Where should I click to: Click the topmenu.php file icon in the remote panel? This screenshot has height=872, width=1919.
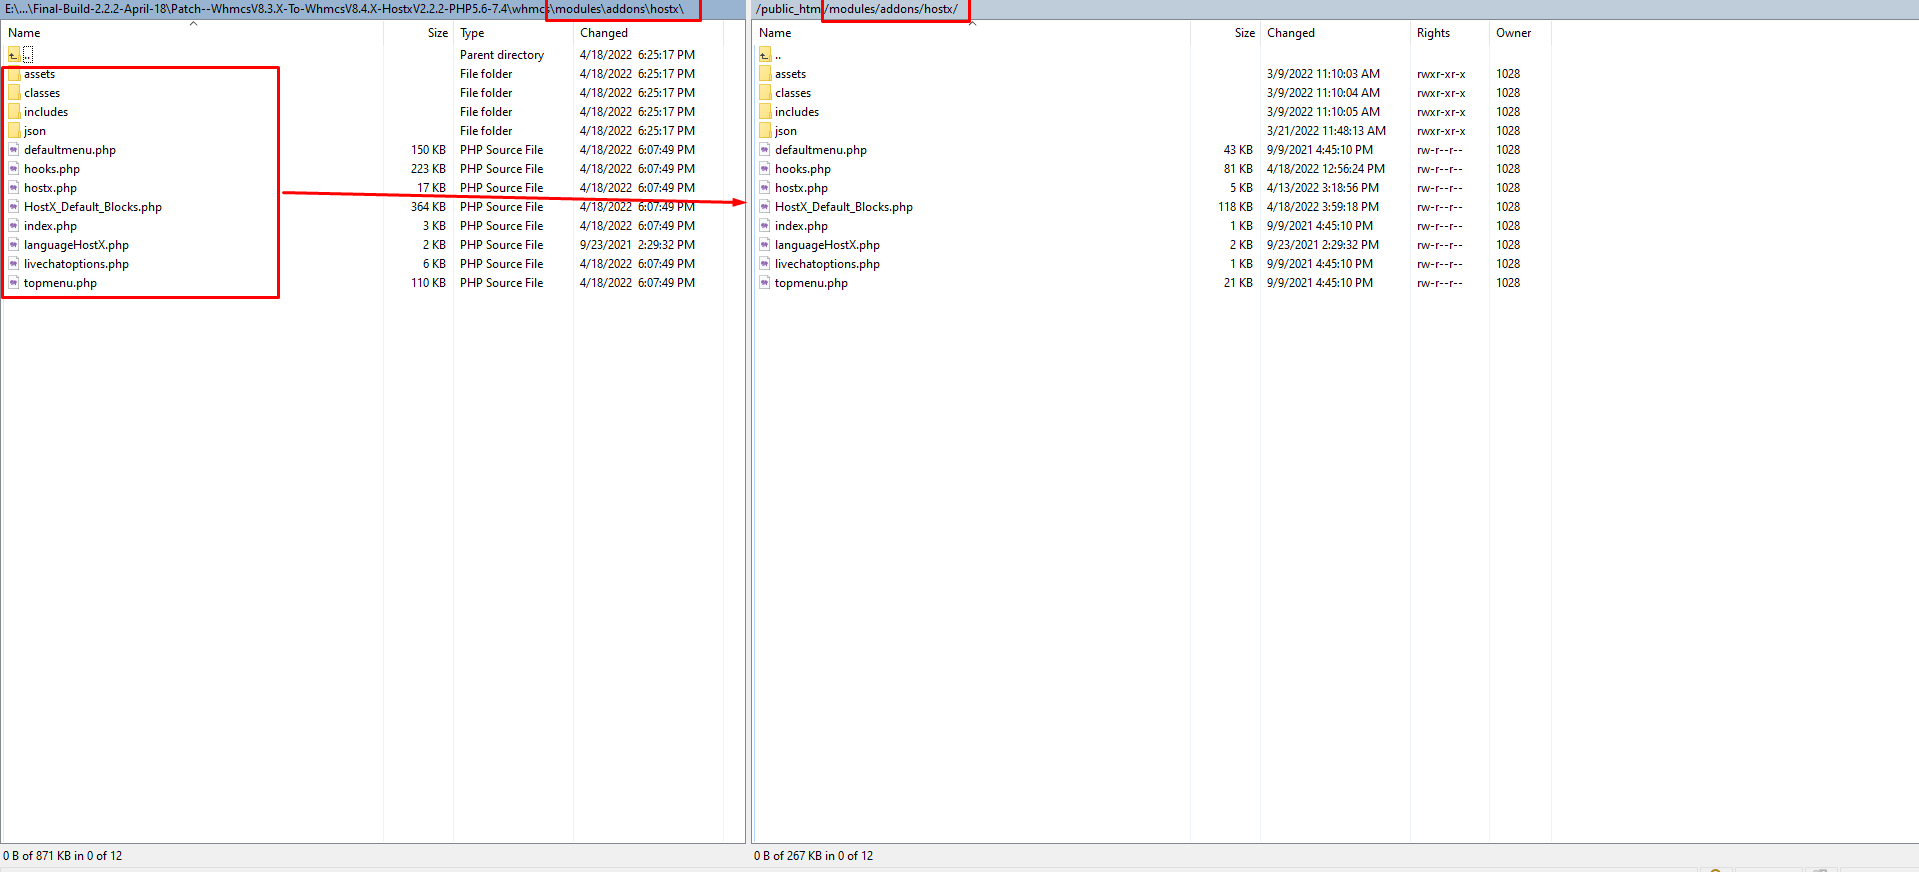coord(765,283)
